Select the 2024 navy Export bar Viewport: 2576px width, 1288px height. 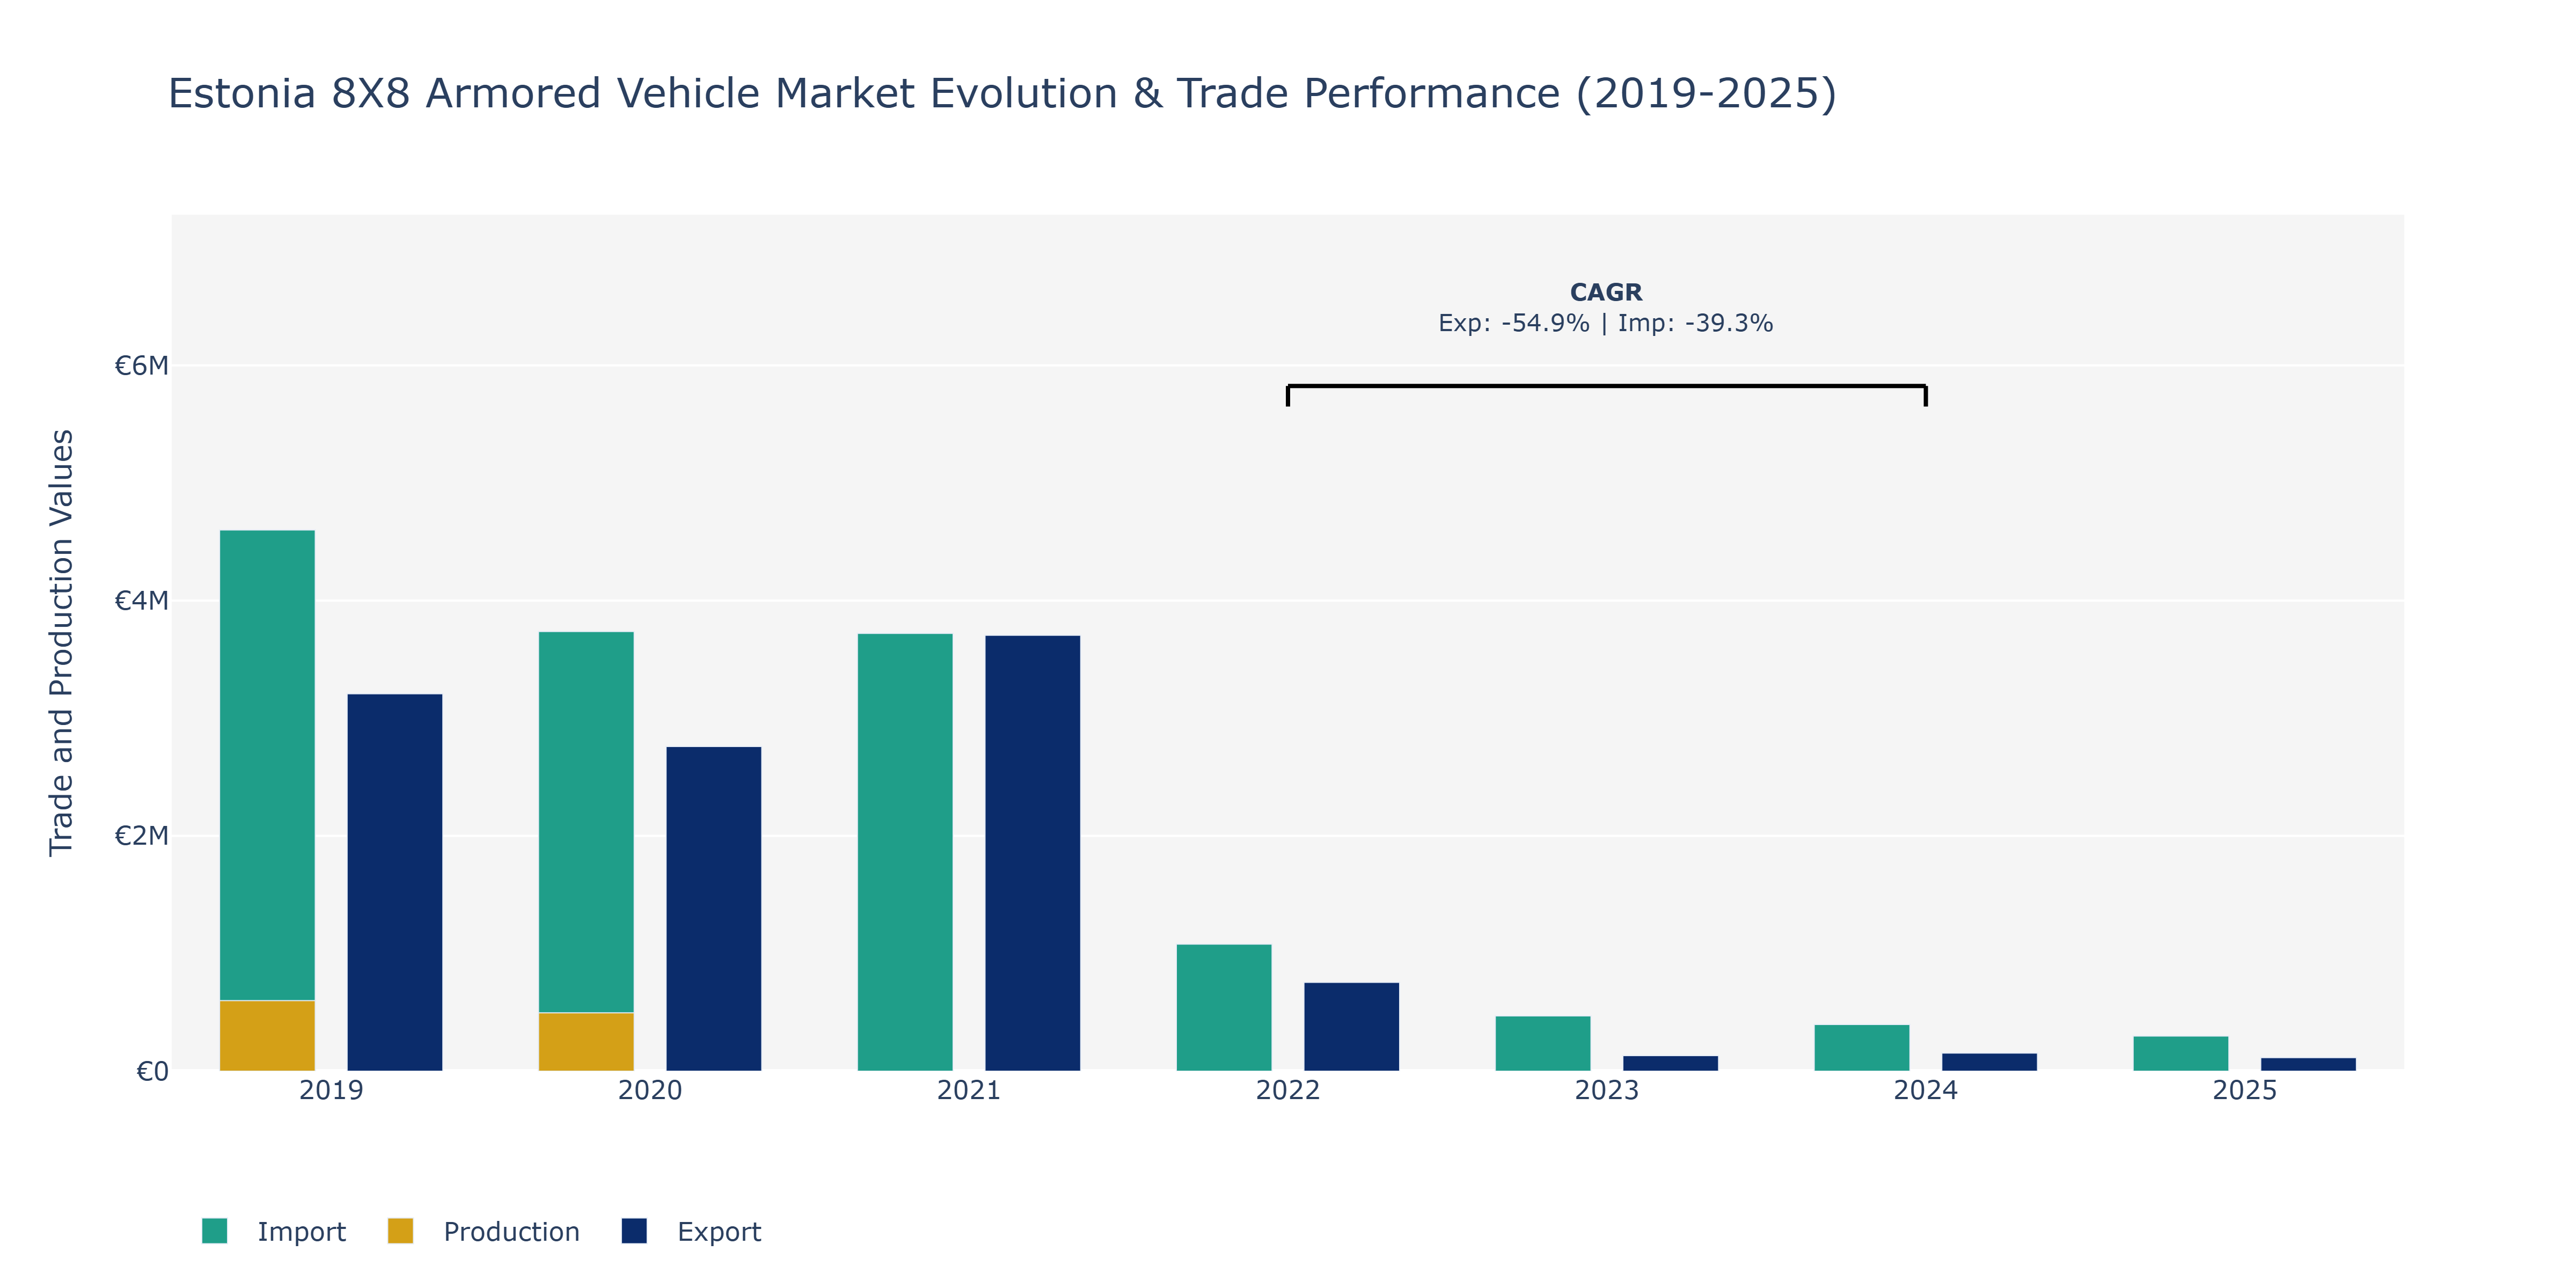[1990, 1062]
